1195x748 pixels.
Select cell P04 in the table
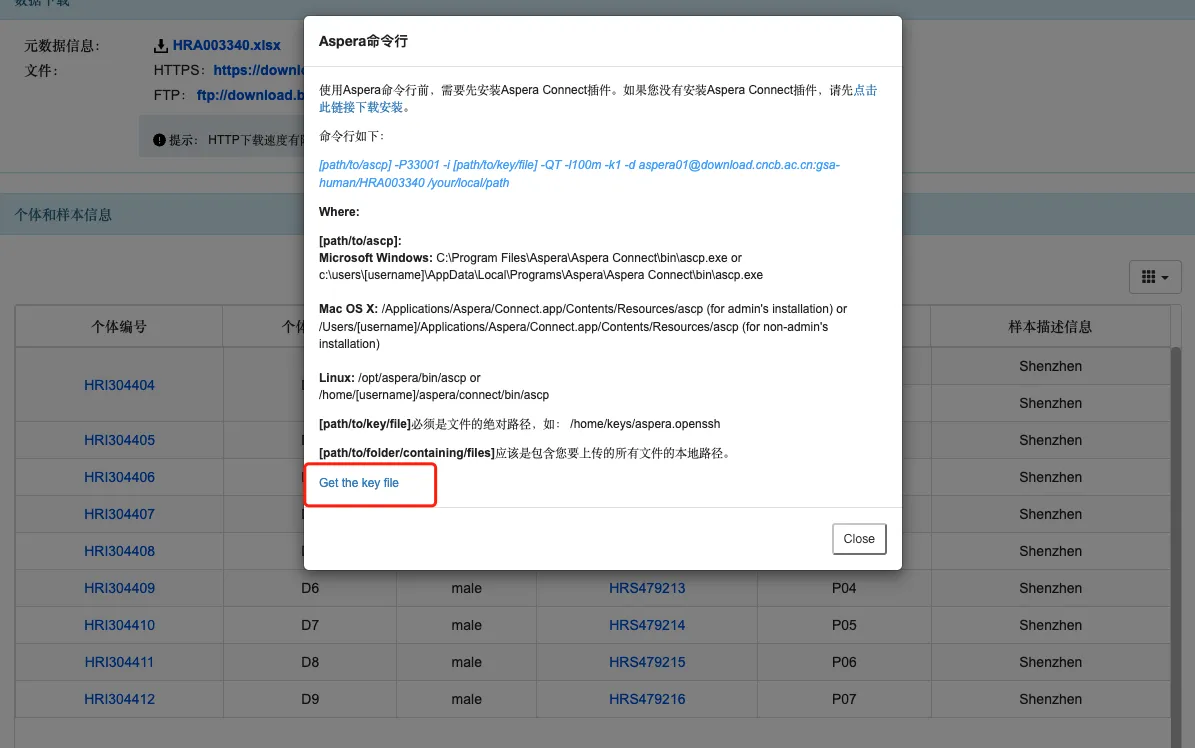click(x=844, y=588)
